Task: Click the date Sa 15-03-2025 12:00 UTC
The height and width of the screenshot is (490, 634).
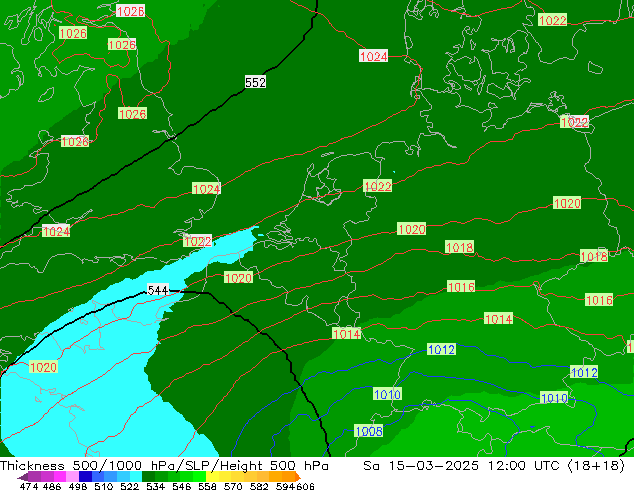Action: [463, 466]
